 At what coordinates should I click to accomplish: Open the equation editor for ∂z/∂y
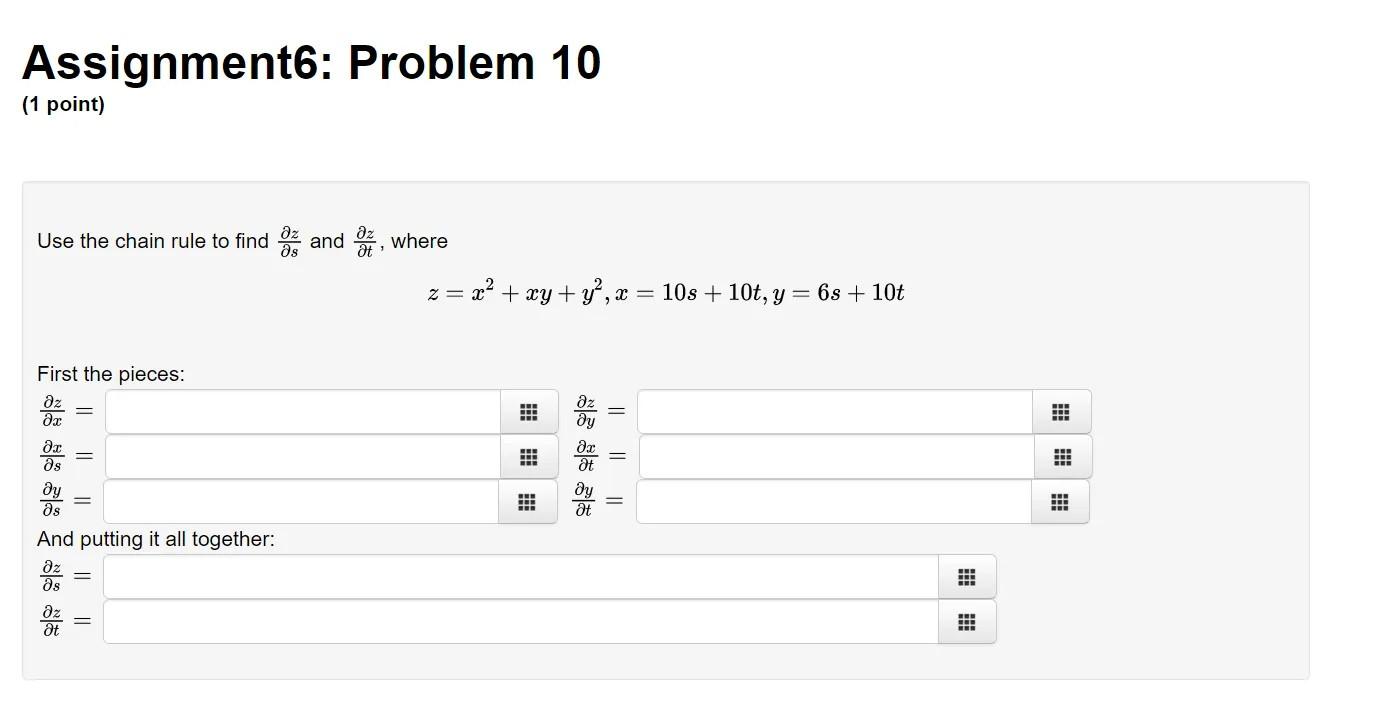pyautogui.click(x=1060, y=411)
